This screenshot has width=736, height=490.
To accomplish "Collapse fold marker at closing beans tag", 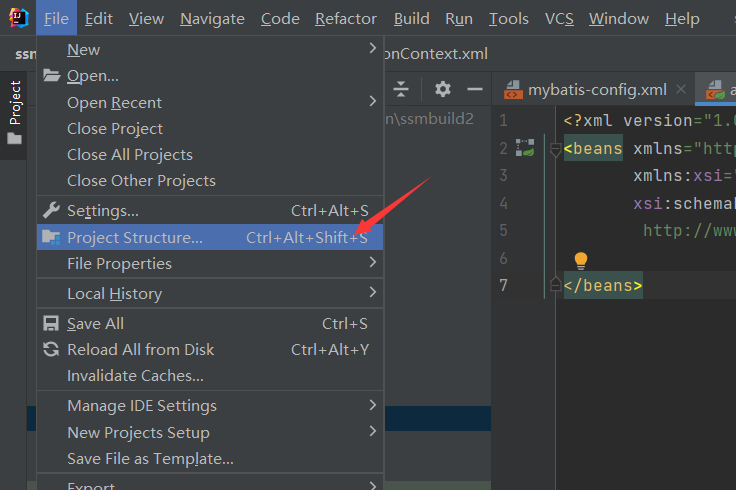I will click(x=555, y=286).
